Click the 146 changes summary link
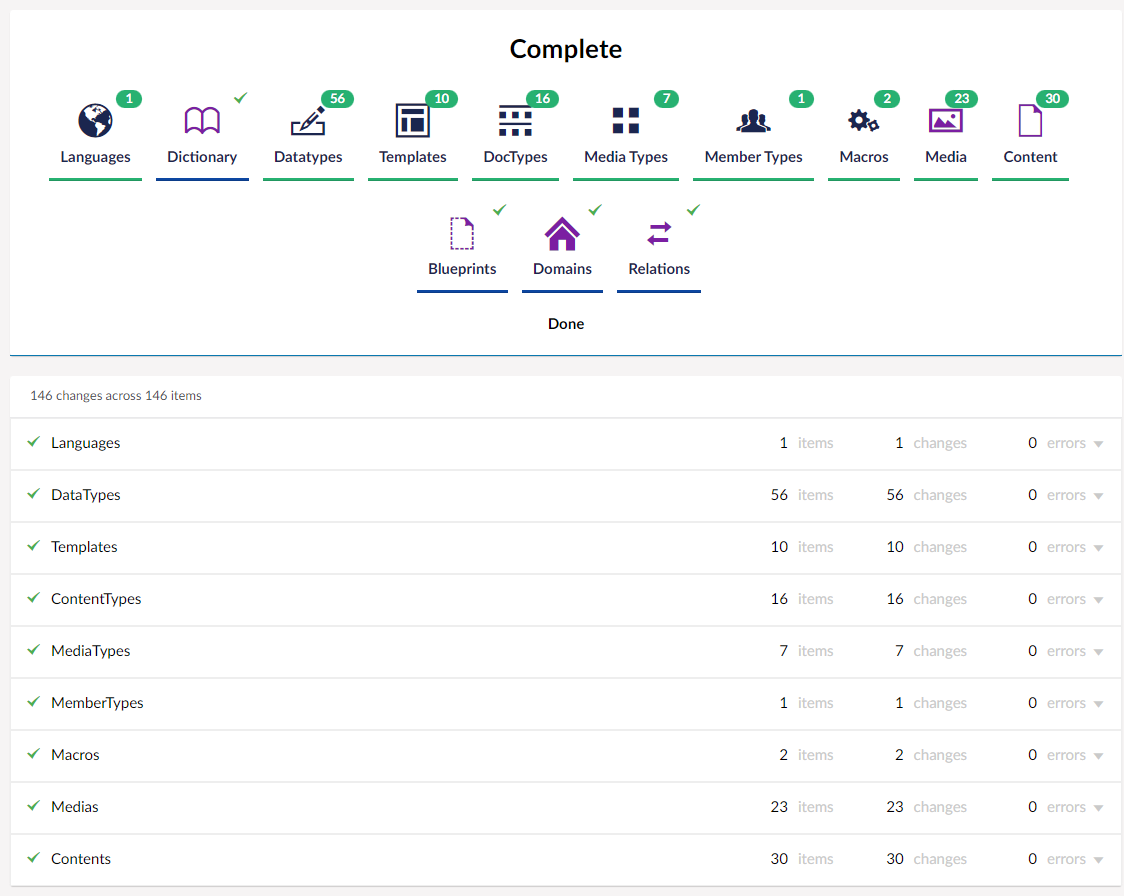Screen dimensions: 1124x896 pyautogui.click(x=115, y=395)
